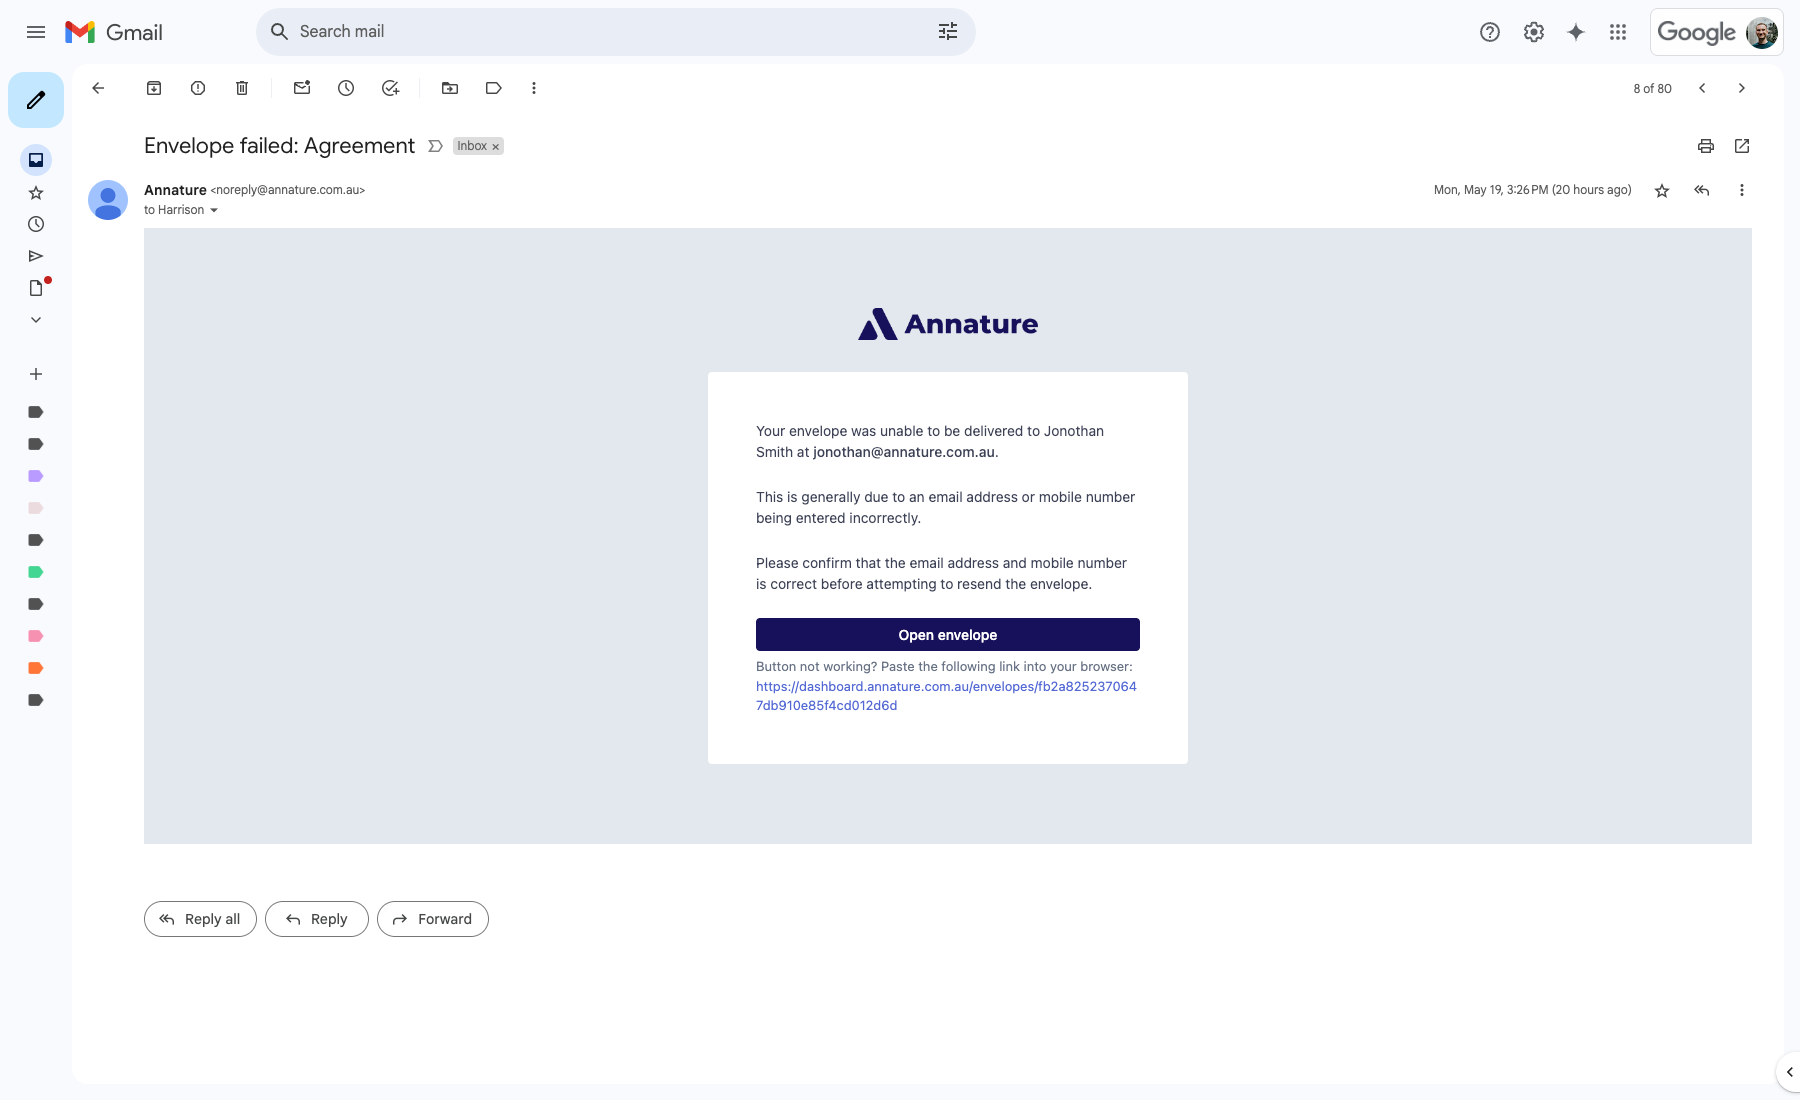
Task: Expand recipient details next to Harrison
Action: 214,210
